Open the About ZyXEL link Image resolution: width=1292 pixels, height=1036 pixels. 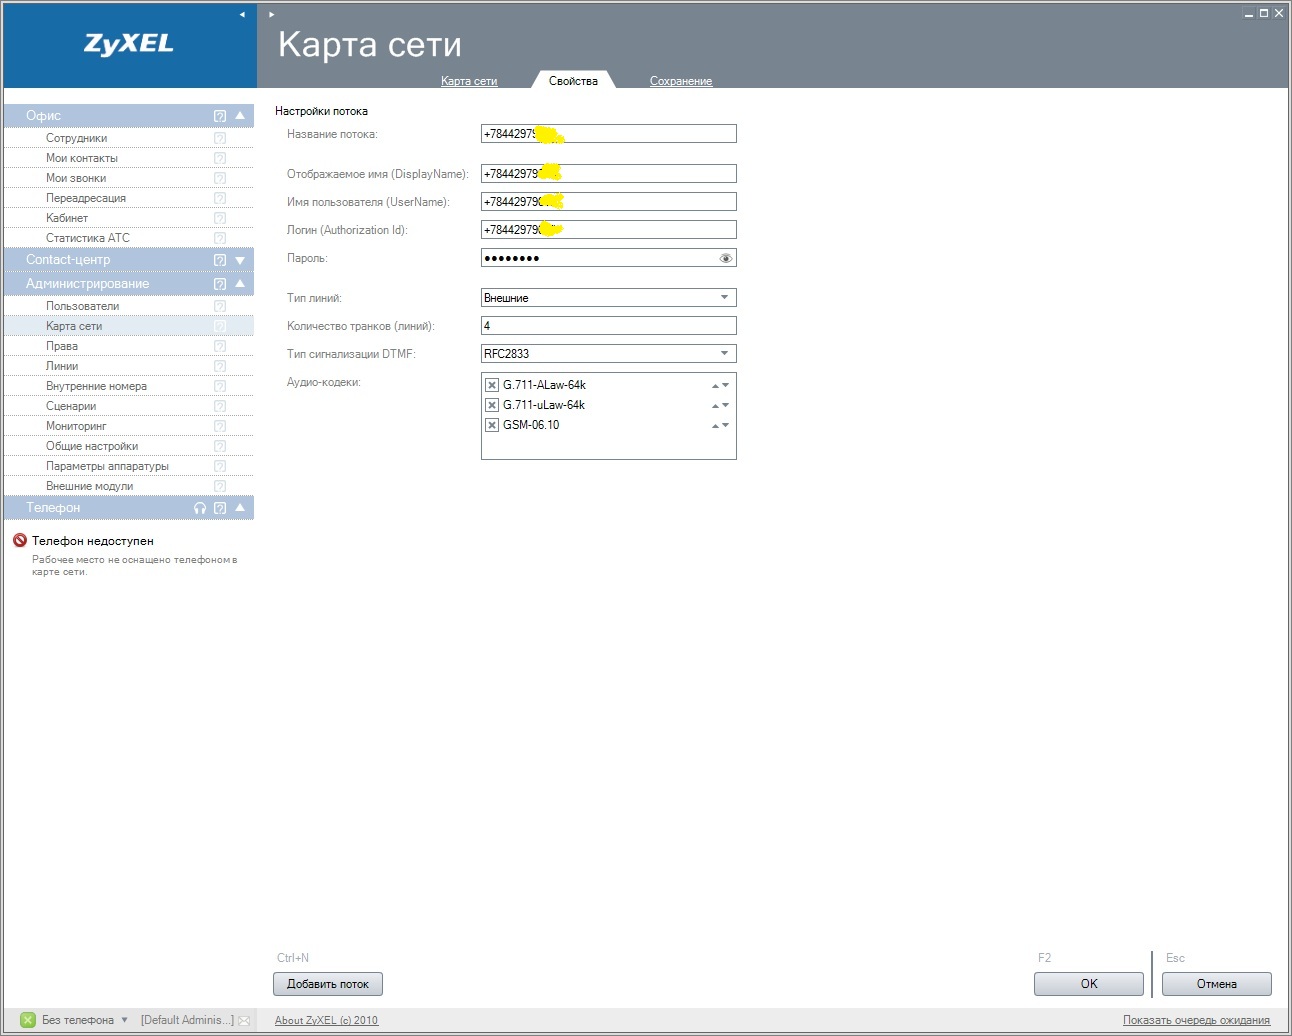[x=326, y=1020]
